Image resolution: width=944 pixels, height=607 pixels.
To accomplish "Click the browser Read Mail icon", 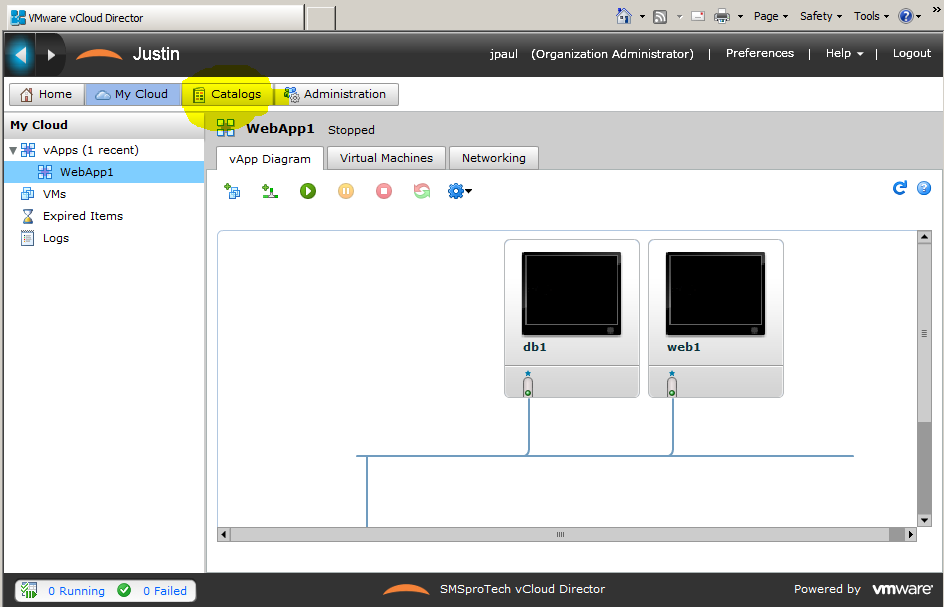I will (698, 16).
